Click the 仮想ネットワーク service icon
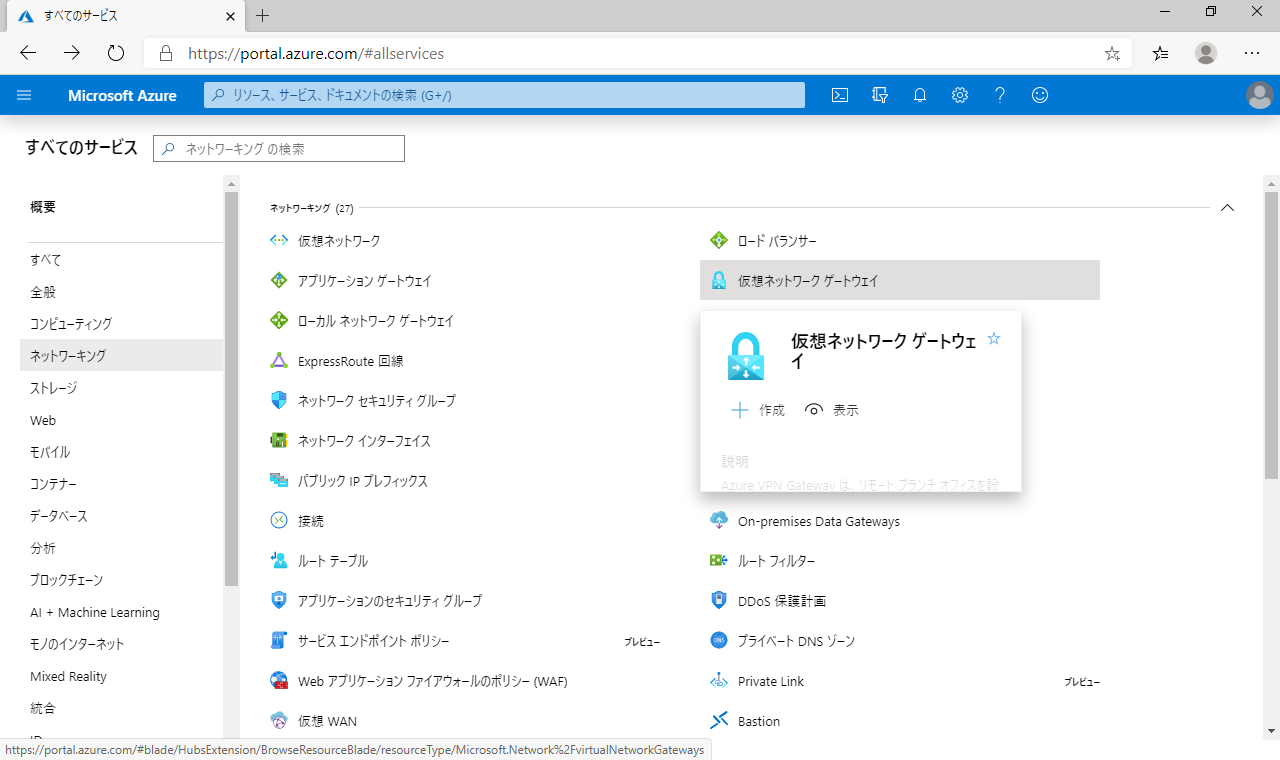Screen dimensions: 1280x760 click(x=279, y=241)
